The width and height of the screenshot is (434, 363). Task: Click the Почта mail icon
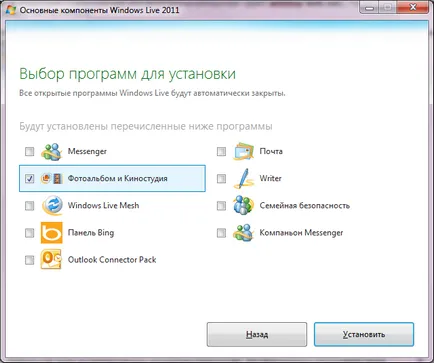tap(244, 152)
